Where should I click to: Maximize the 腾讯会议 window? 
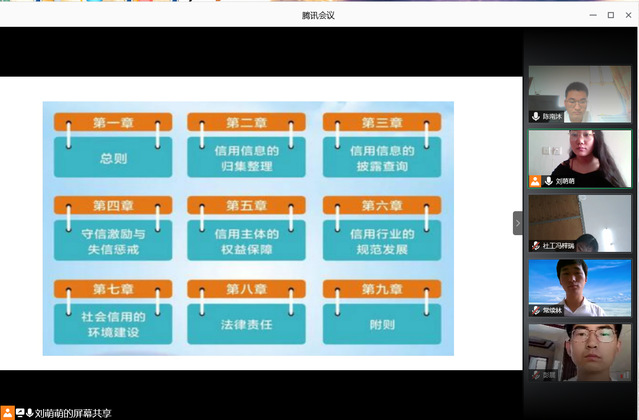610,15
